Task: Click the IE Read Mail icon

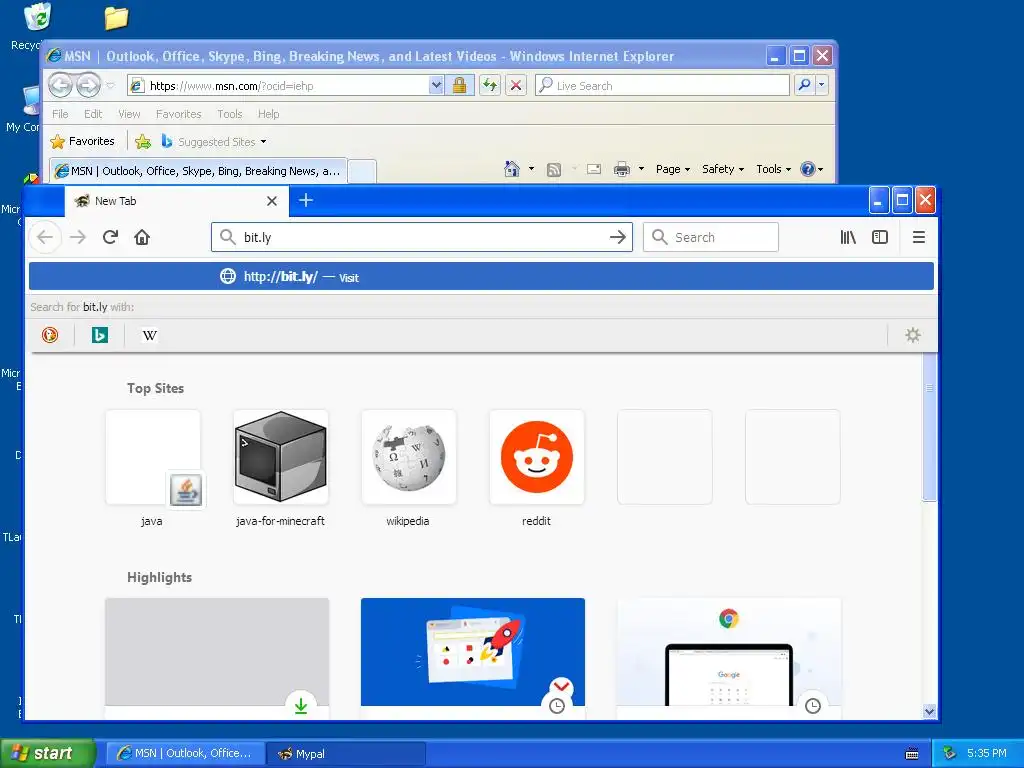Action: pyautogui.click(x=594, y=169)
